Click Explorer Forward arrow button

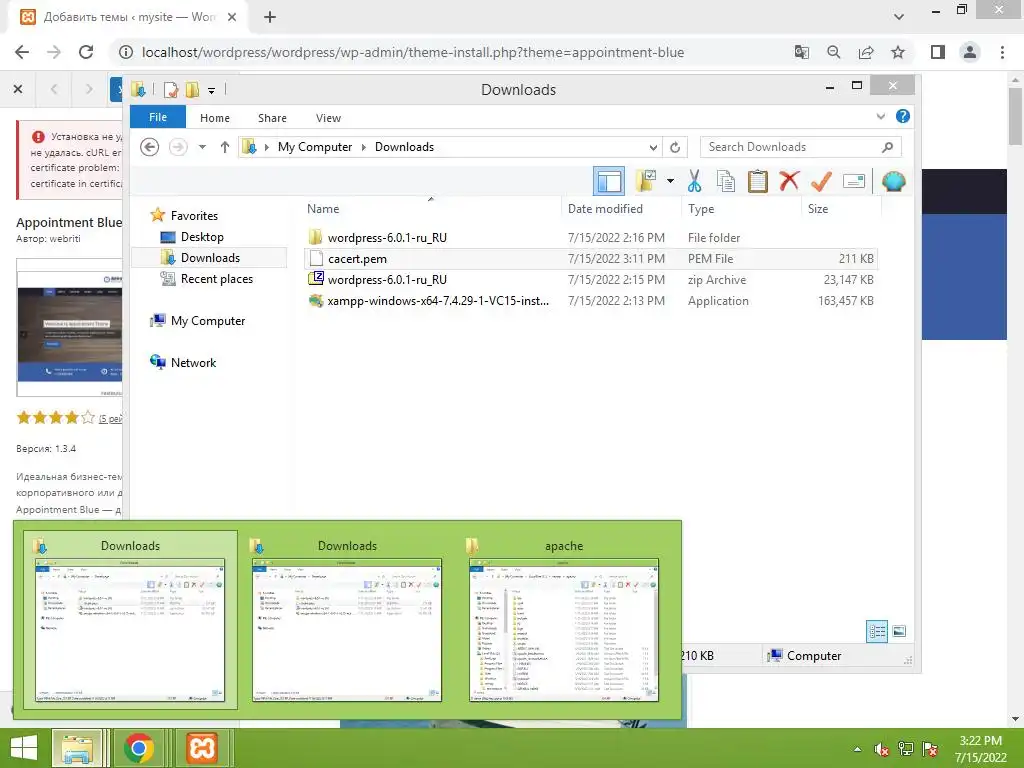(x=178, y=147)
